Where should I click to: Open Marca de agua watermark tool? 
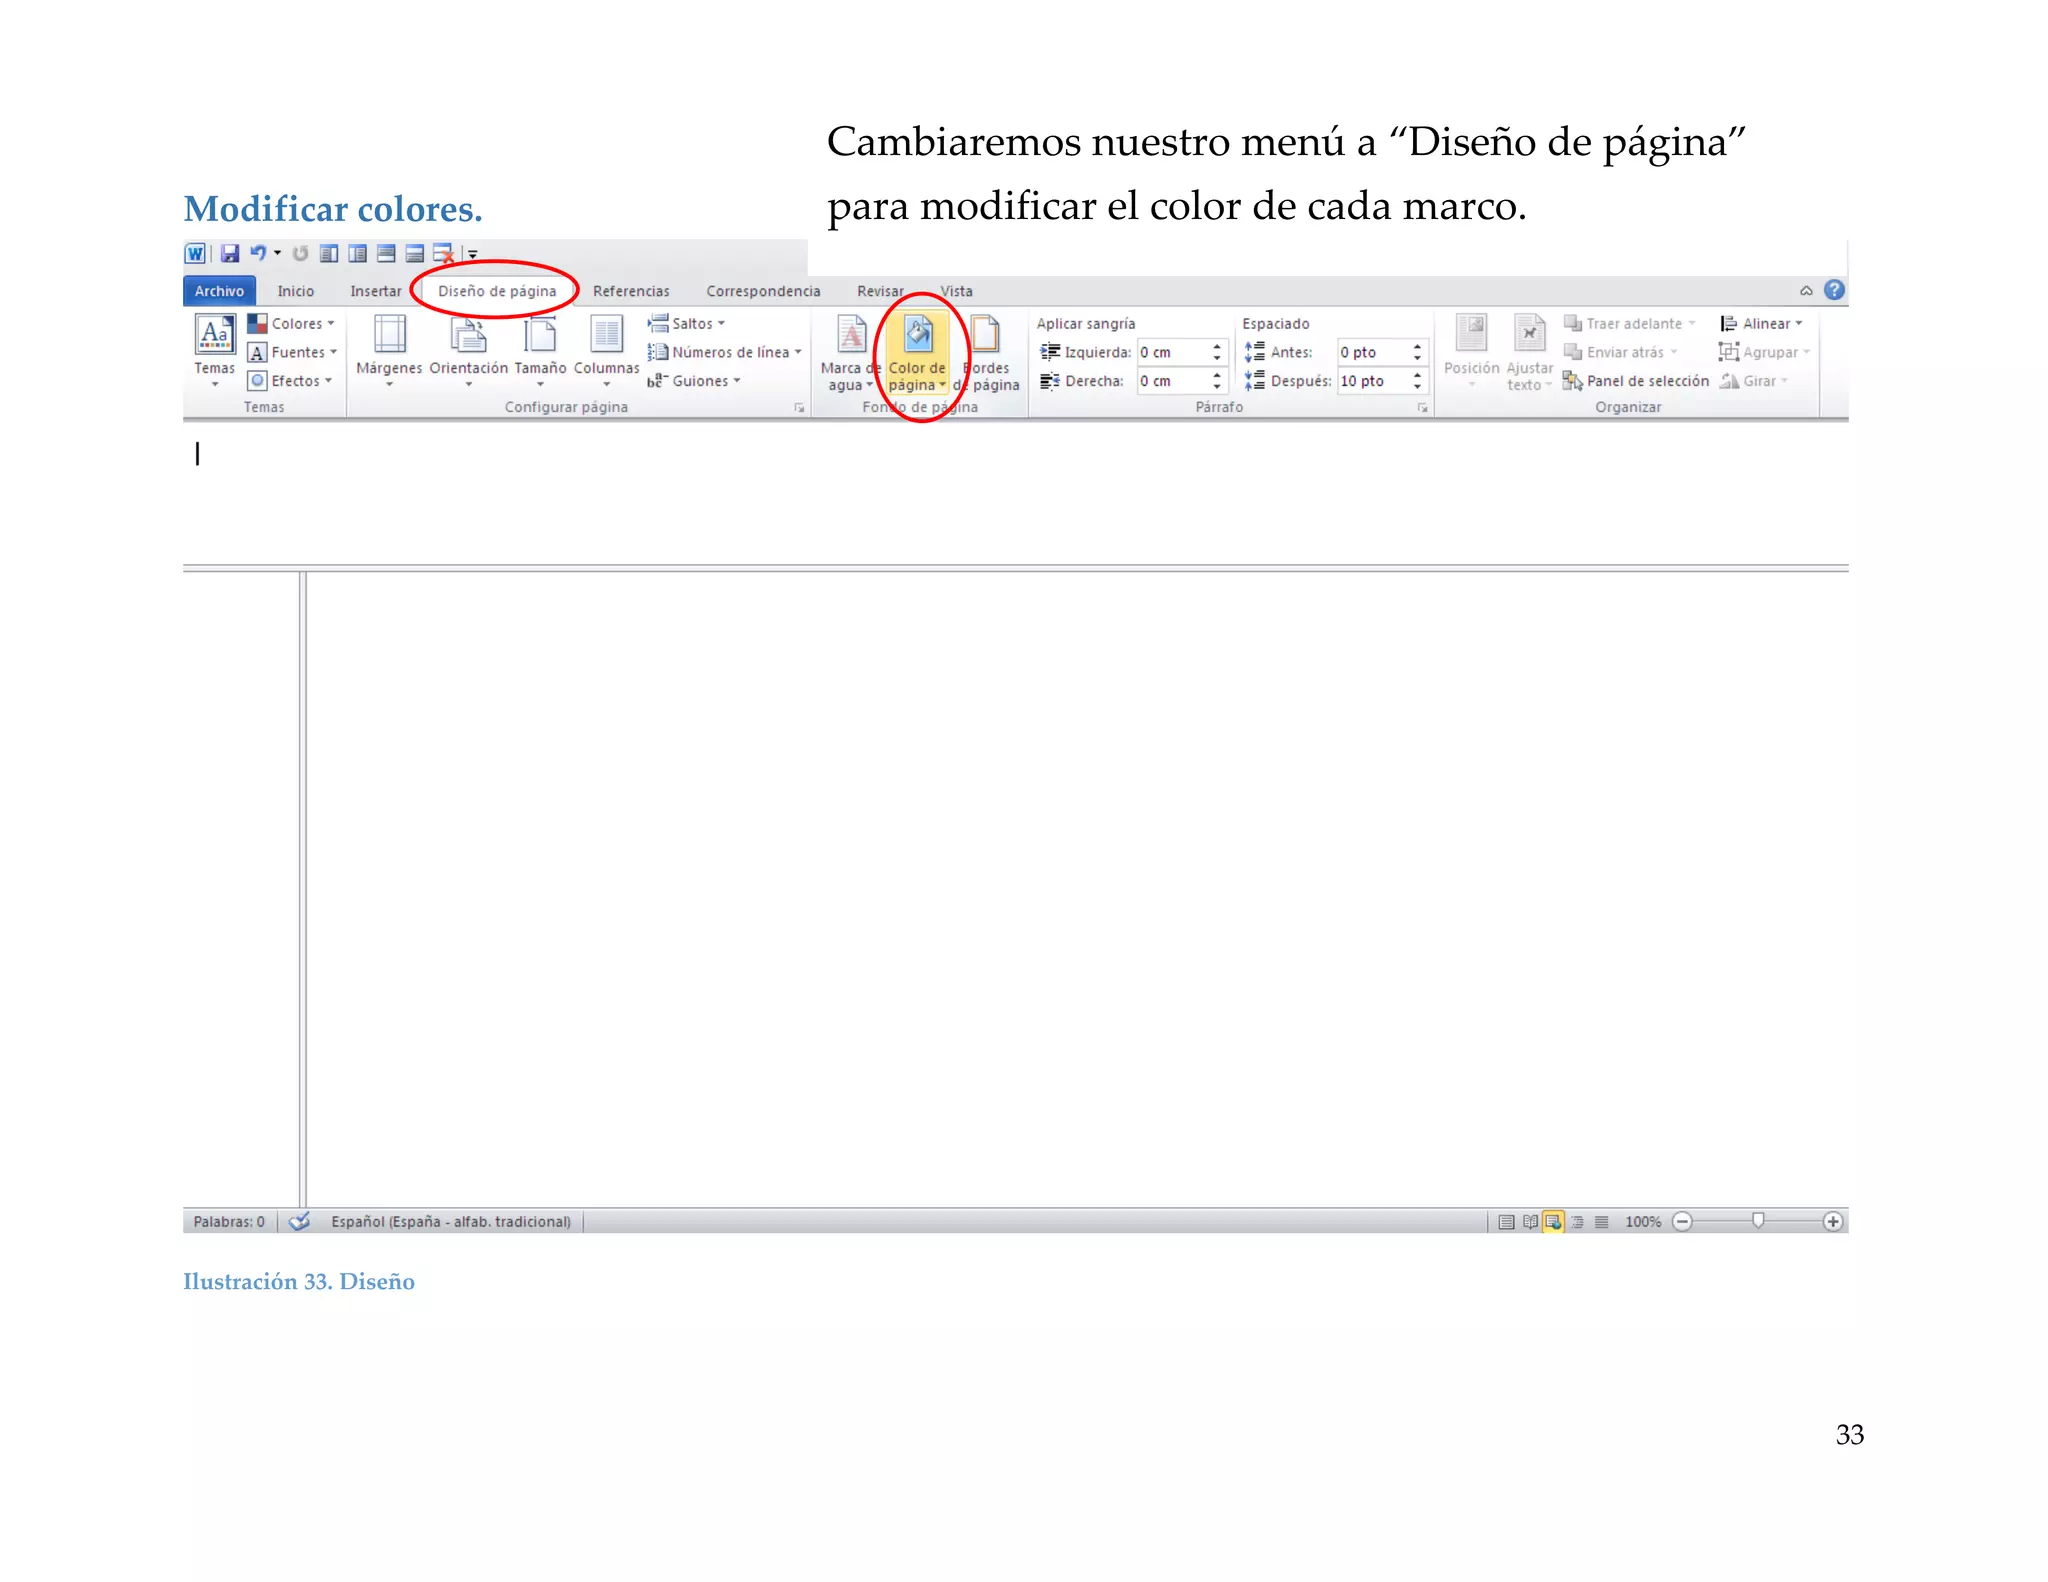pos(850,334)
